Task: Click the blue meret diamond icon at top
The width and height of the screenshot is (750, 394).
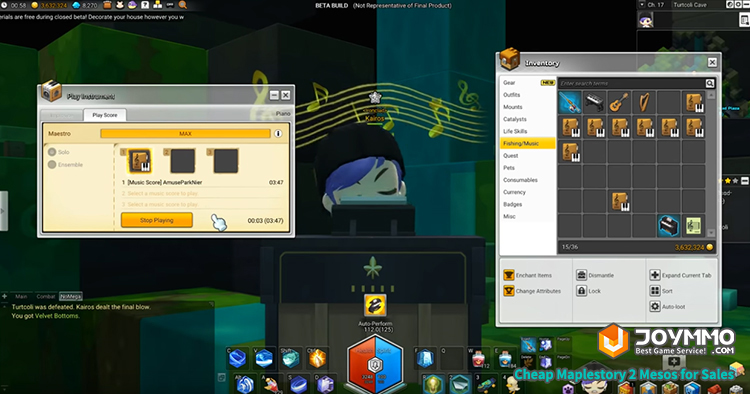Action: [x=76, y=5]
